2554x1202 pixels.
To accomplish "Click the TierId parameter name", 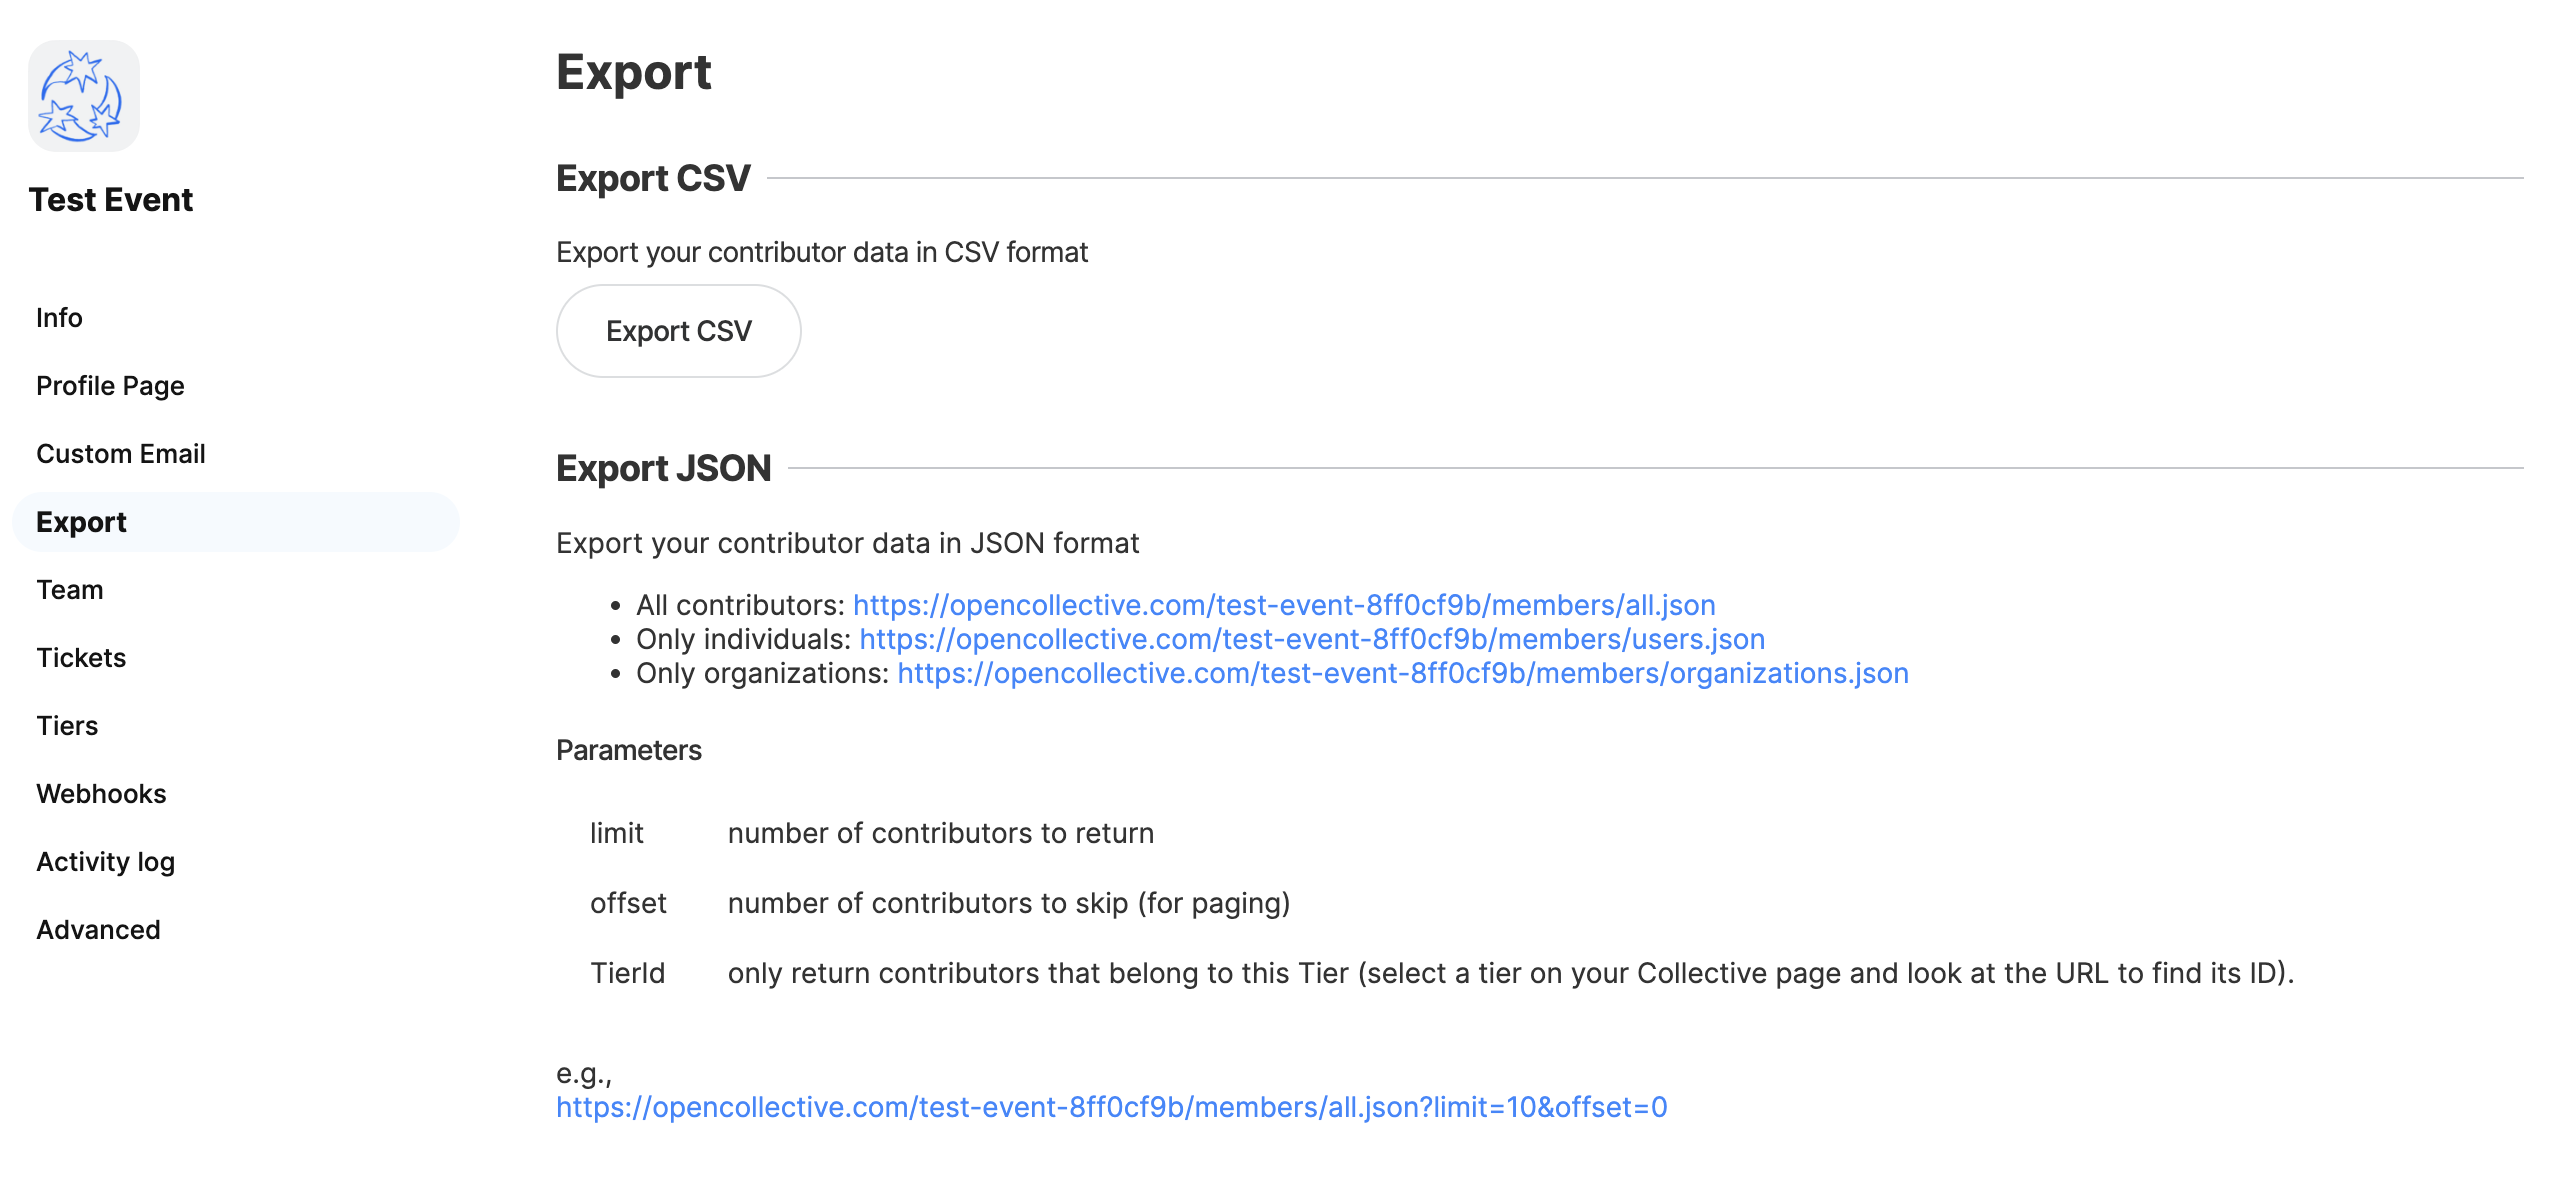I will pos(627,973).
